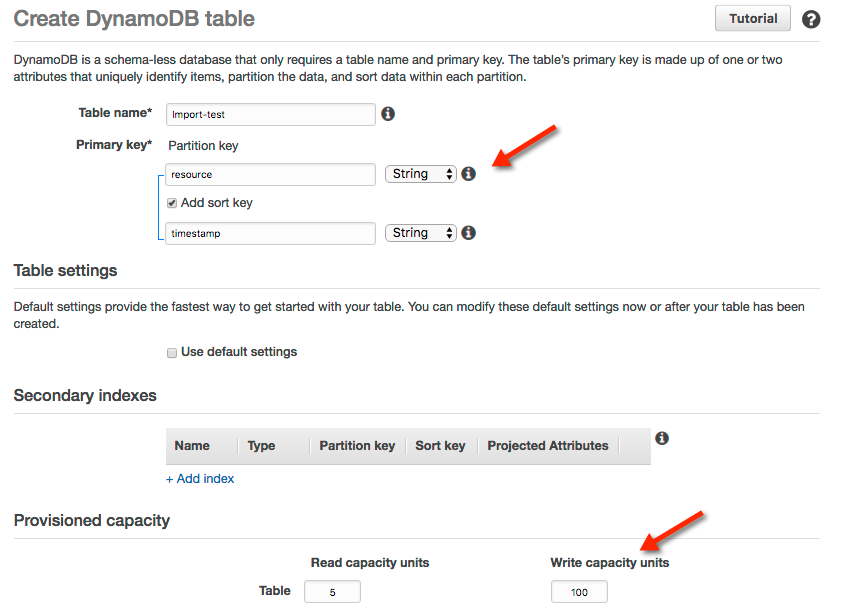Open the info tooltip next to Table name
The image size is (841, 613).
tap(388, 114)
